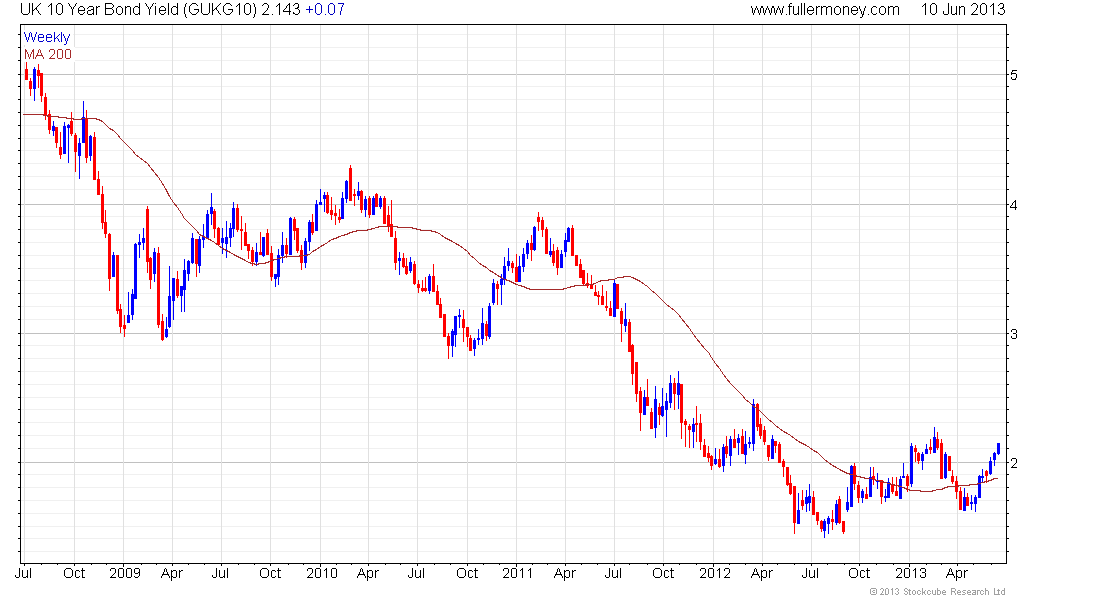
Task: Select the 'MA 200' legend label
Action: [48, 54]
